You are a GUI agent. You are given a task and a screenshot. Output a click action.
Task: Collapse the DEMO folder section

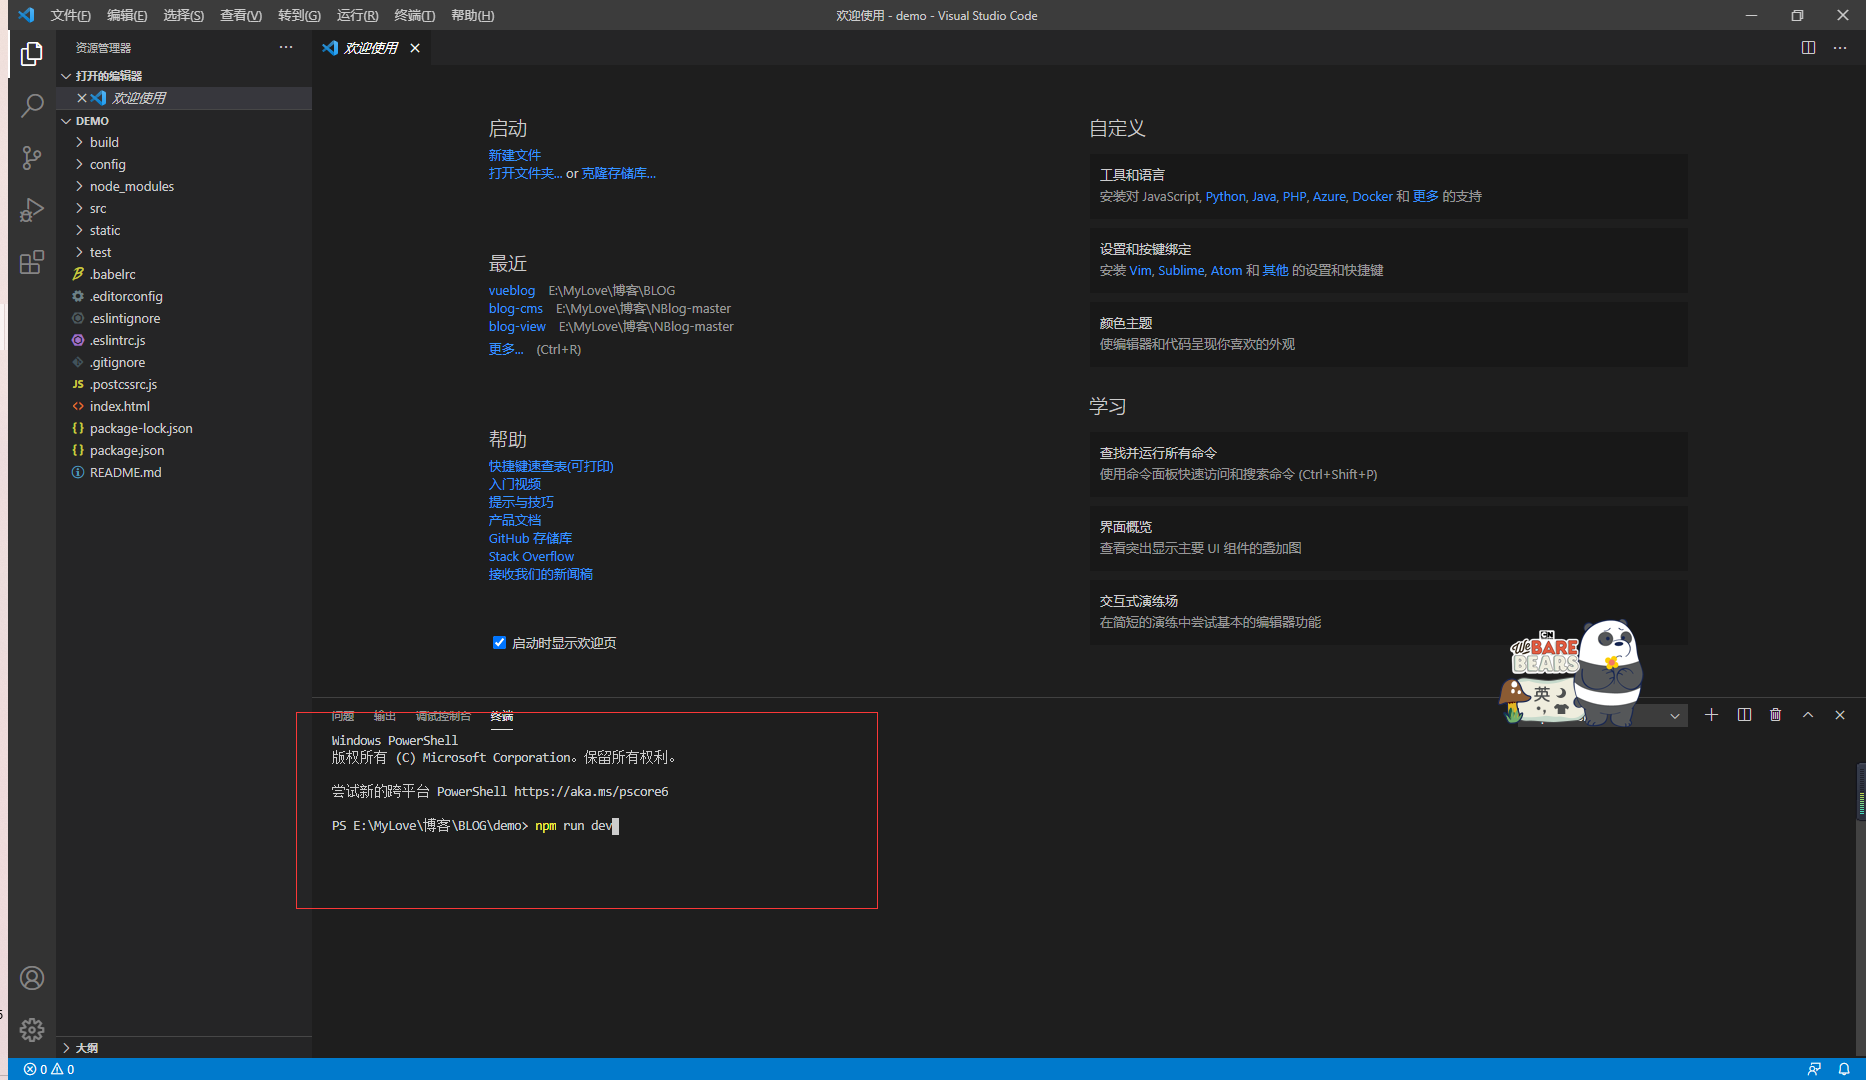184,121
